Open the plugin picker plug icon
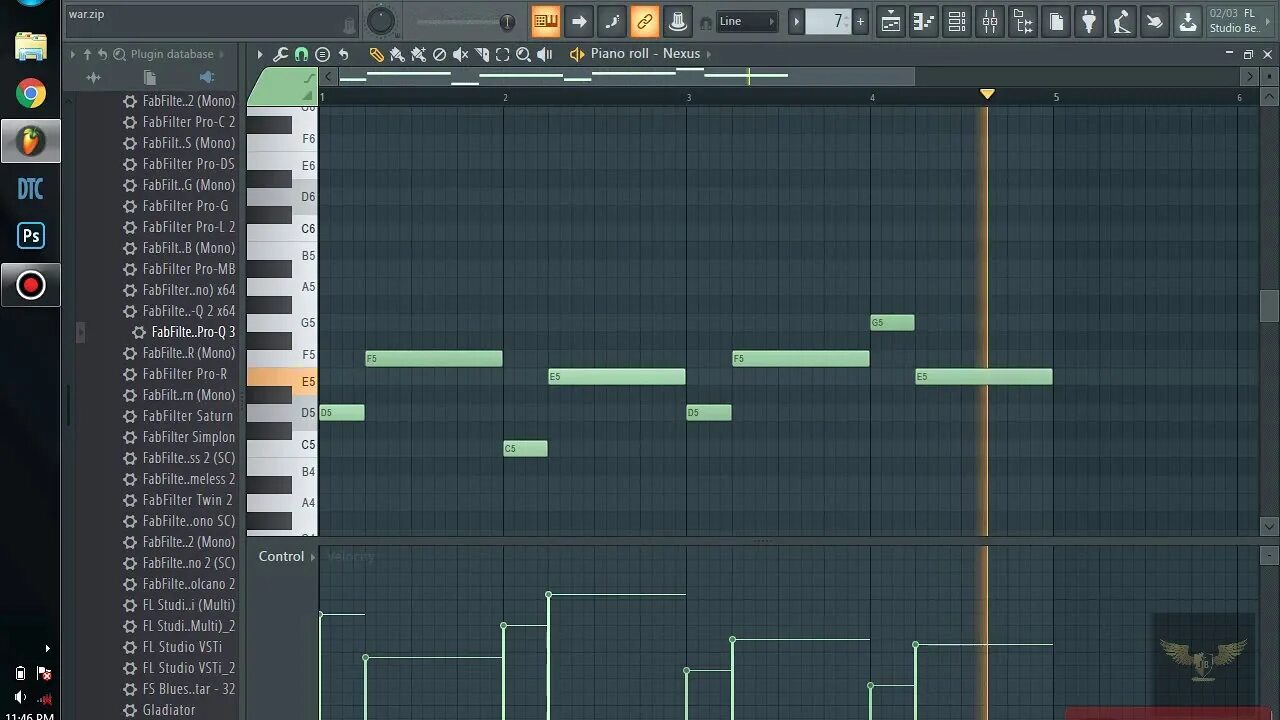This screenshot has height=720, width=1280. pyautogui.click(x=1089, y=21)
